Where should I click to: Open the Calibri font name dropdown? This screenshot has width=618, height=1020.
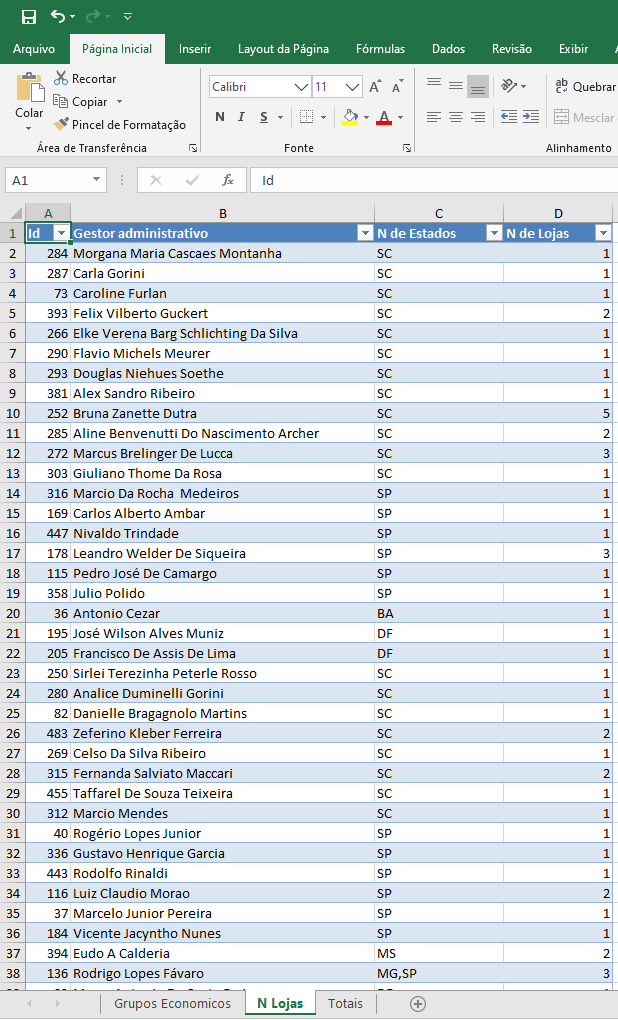301,87
